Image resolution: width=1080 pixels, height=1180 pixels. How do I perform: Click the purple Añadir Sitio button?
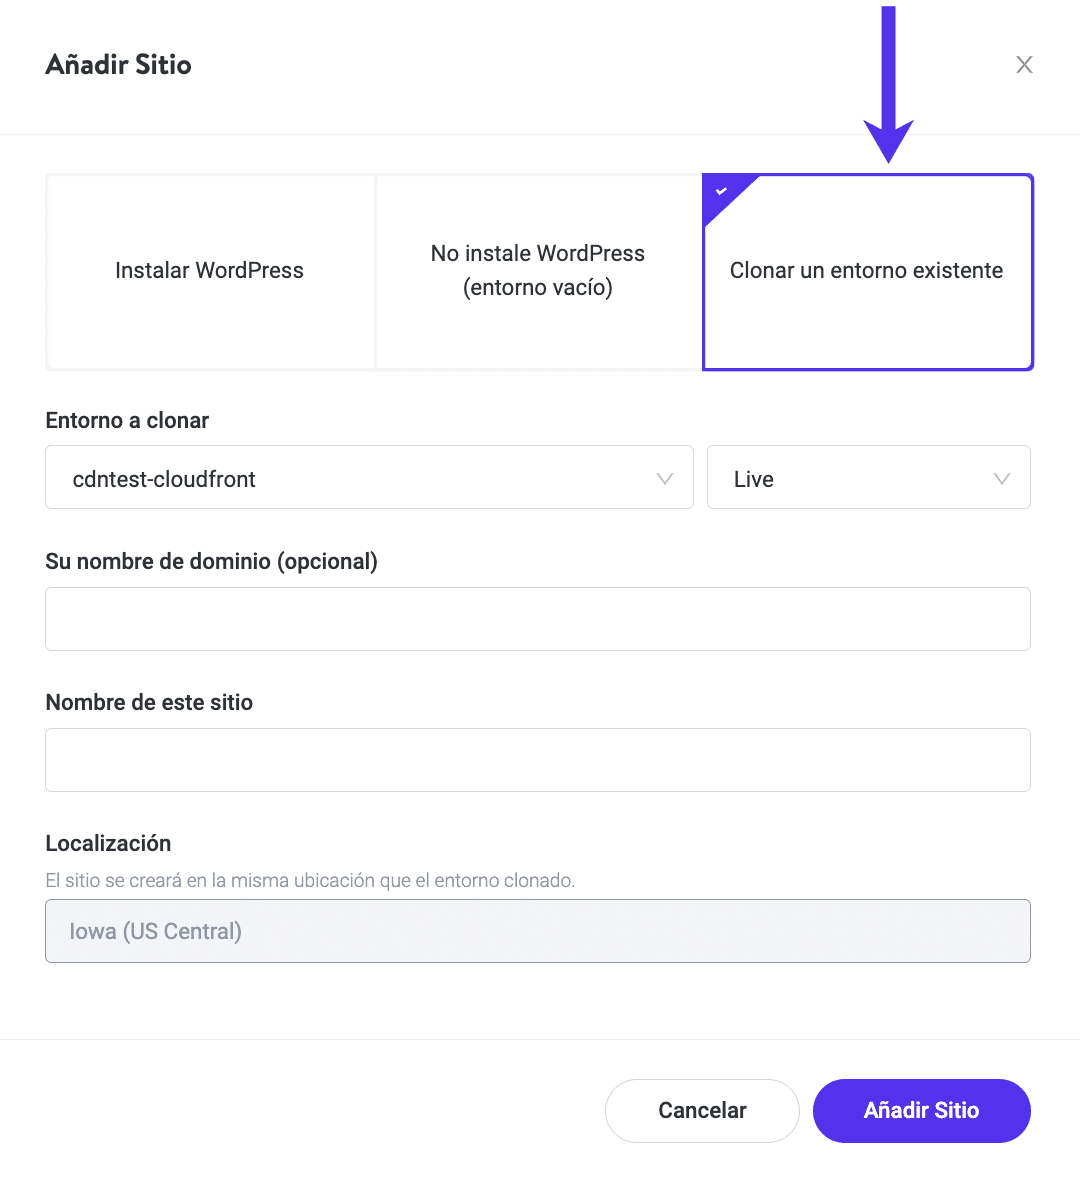point(921,1110)
